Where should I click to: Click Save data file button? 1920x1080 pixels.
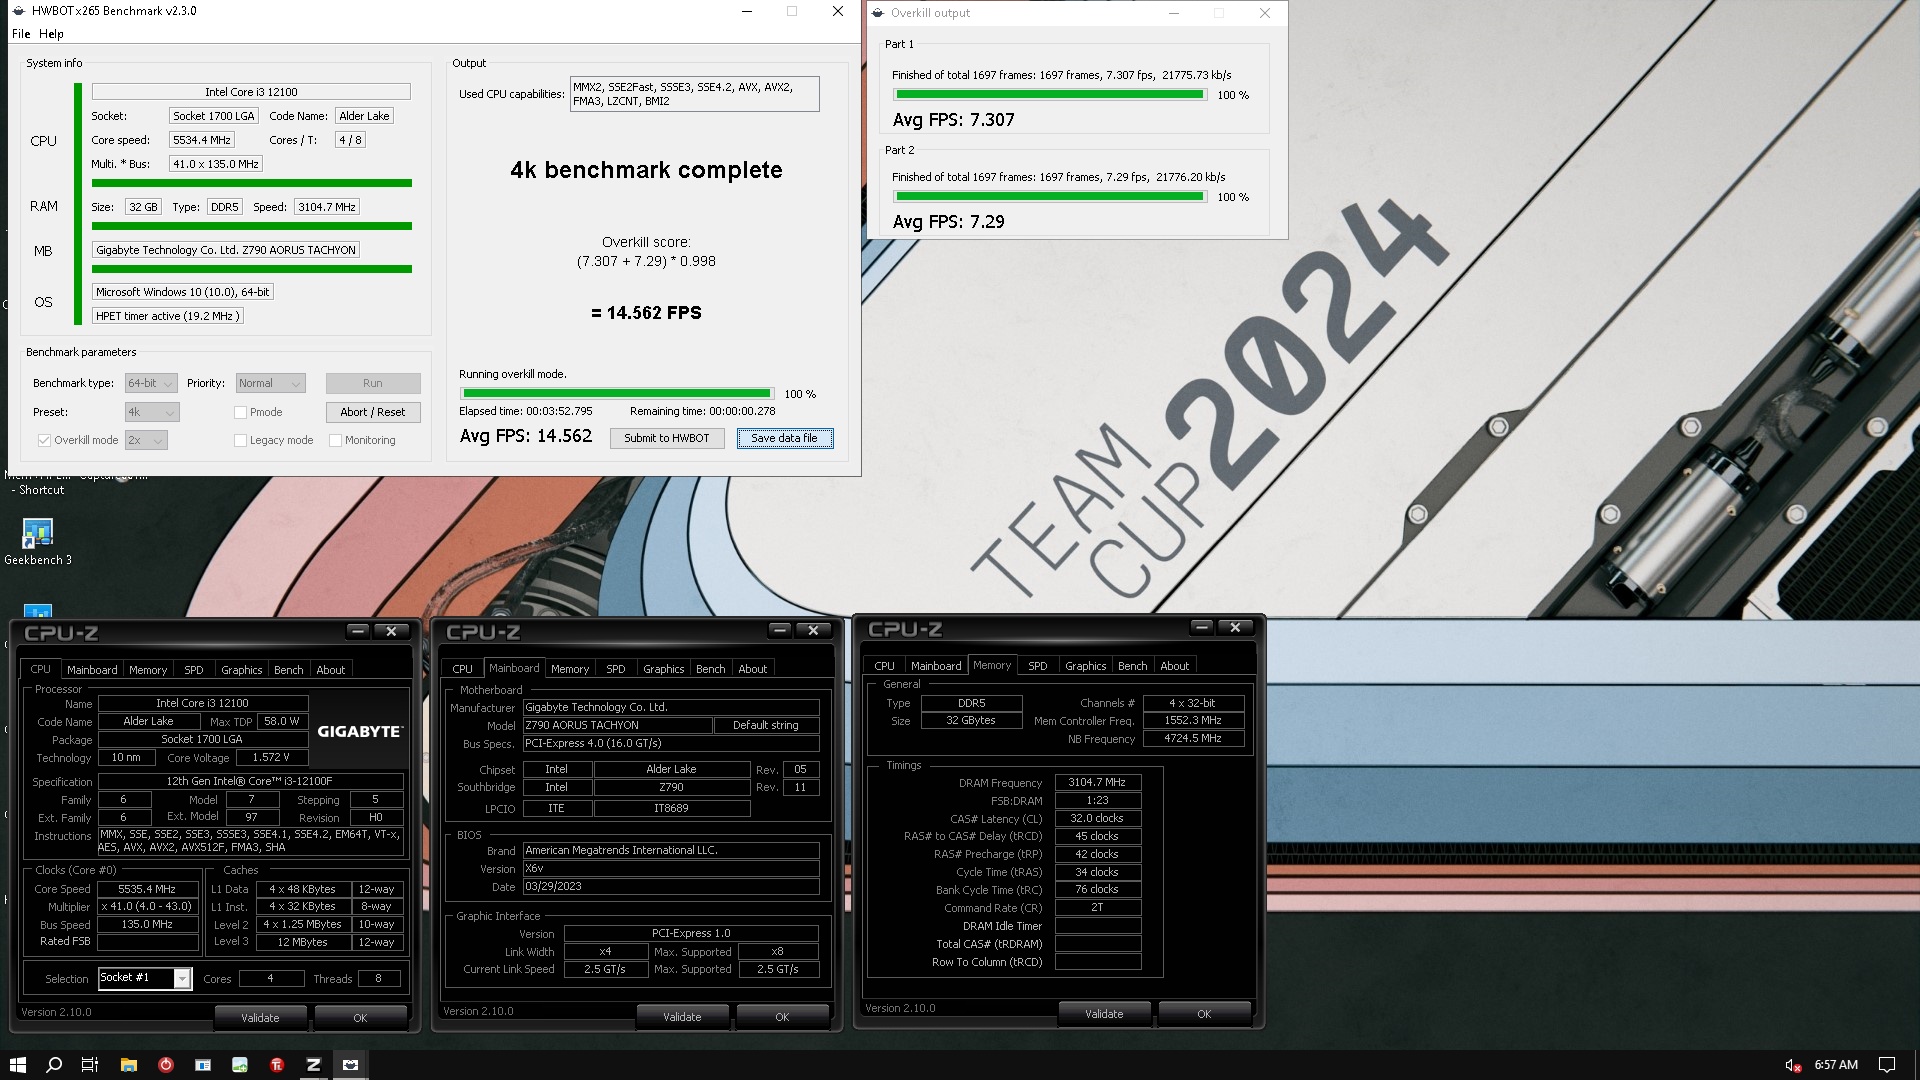tap(784, 438)
